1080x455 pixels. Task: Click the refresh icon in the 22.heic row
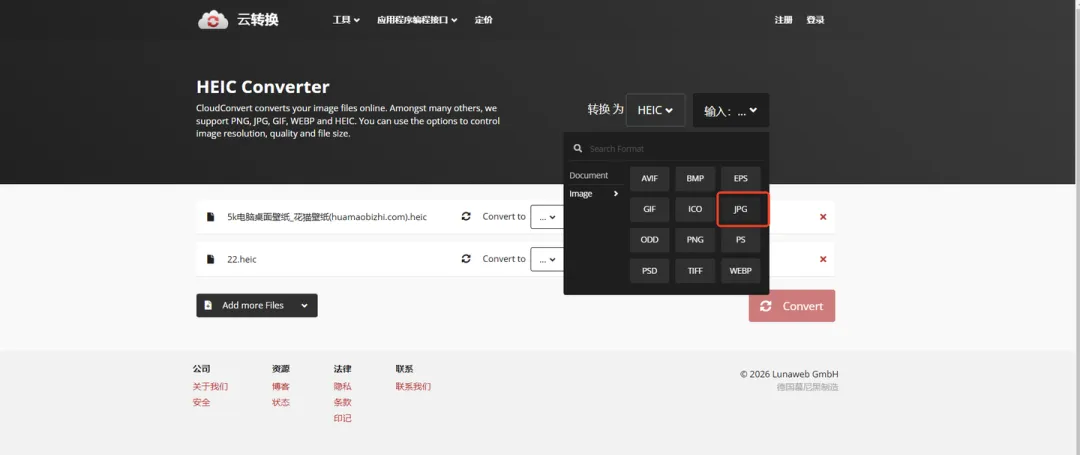tap(466, 259)
